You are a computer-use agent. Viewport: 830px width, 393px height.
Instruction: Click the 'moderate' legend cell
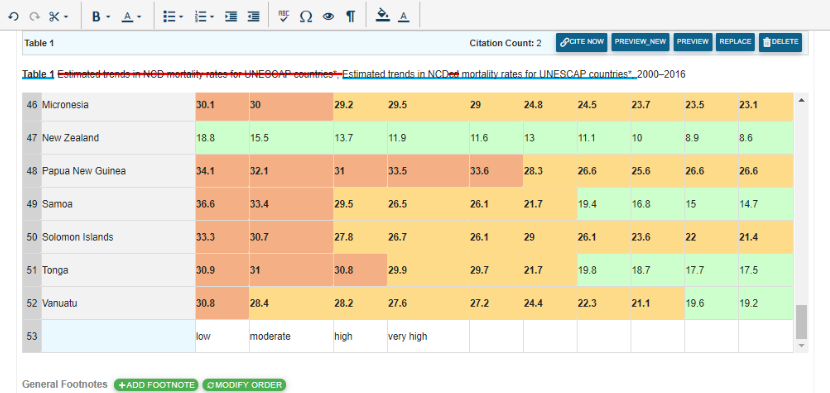292,336
